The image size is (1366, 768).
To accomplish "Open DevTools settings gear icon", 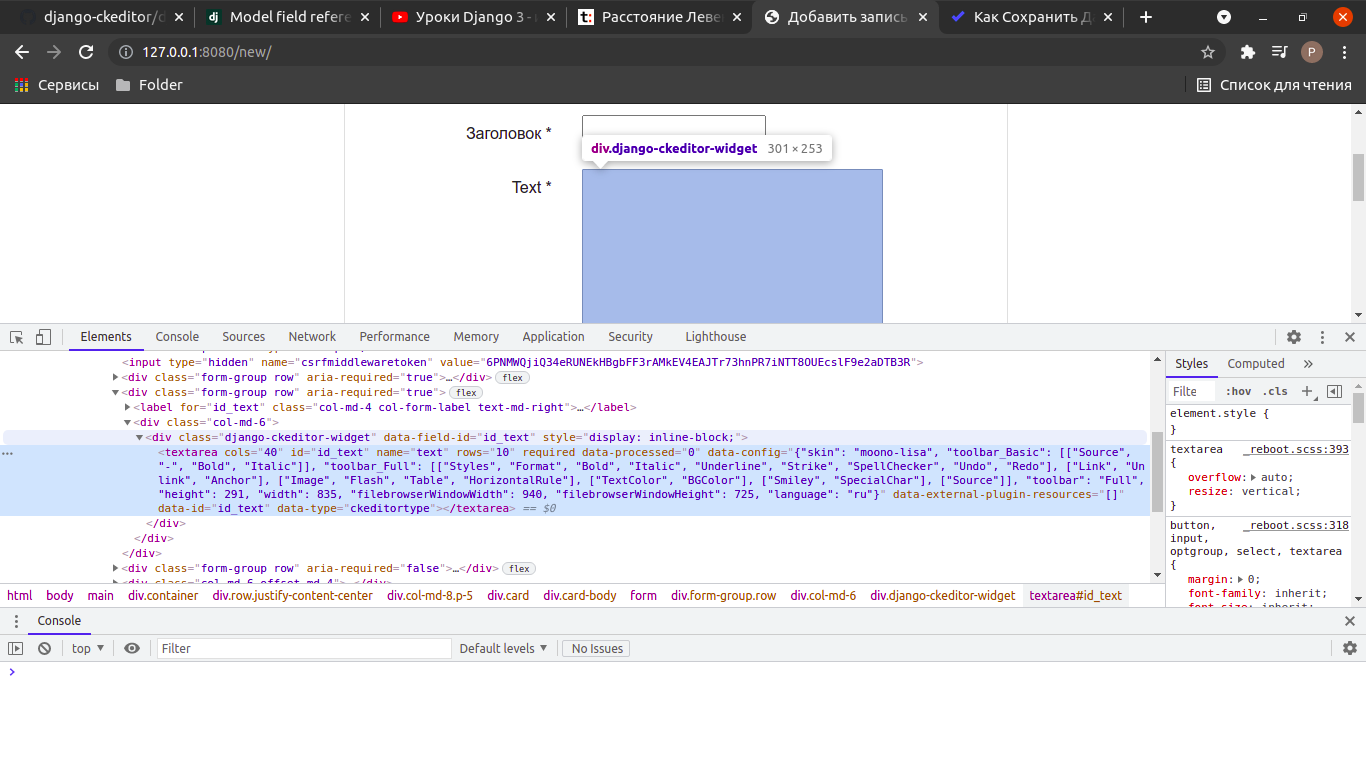I will tap(1294, 337).
